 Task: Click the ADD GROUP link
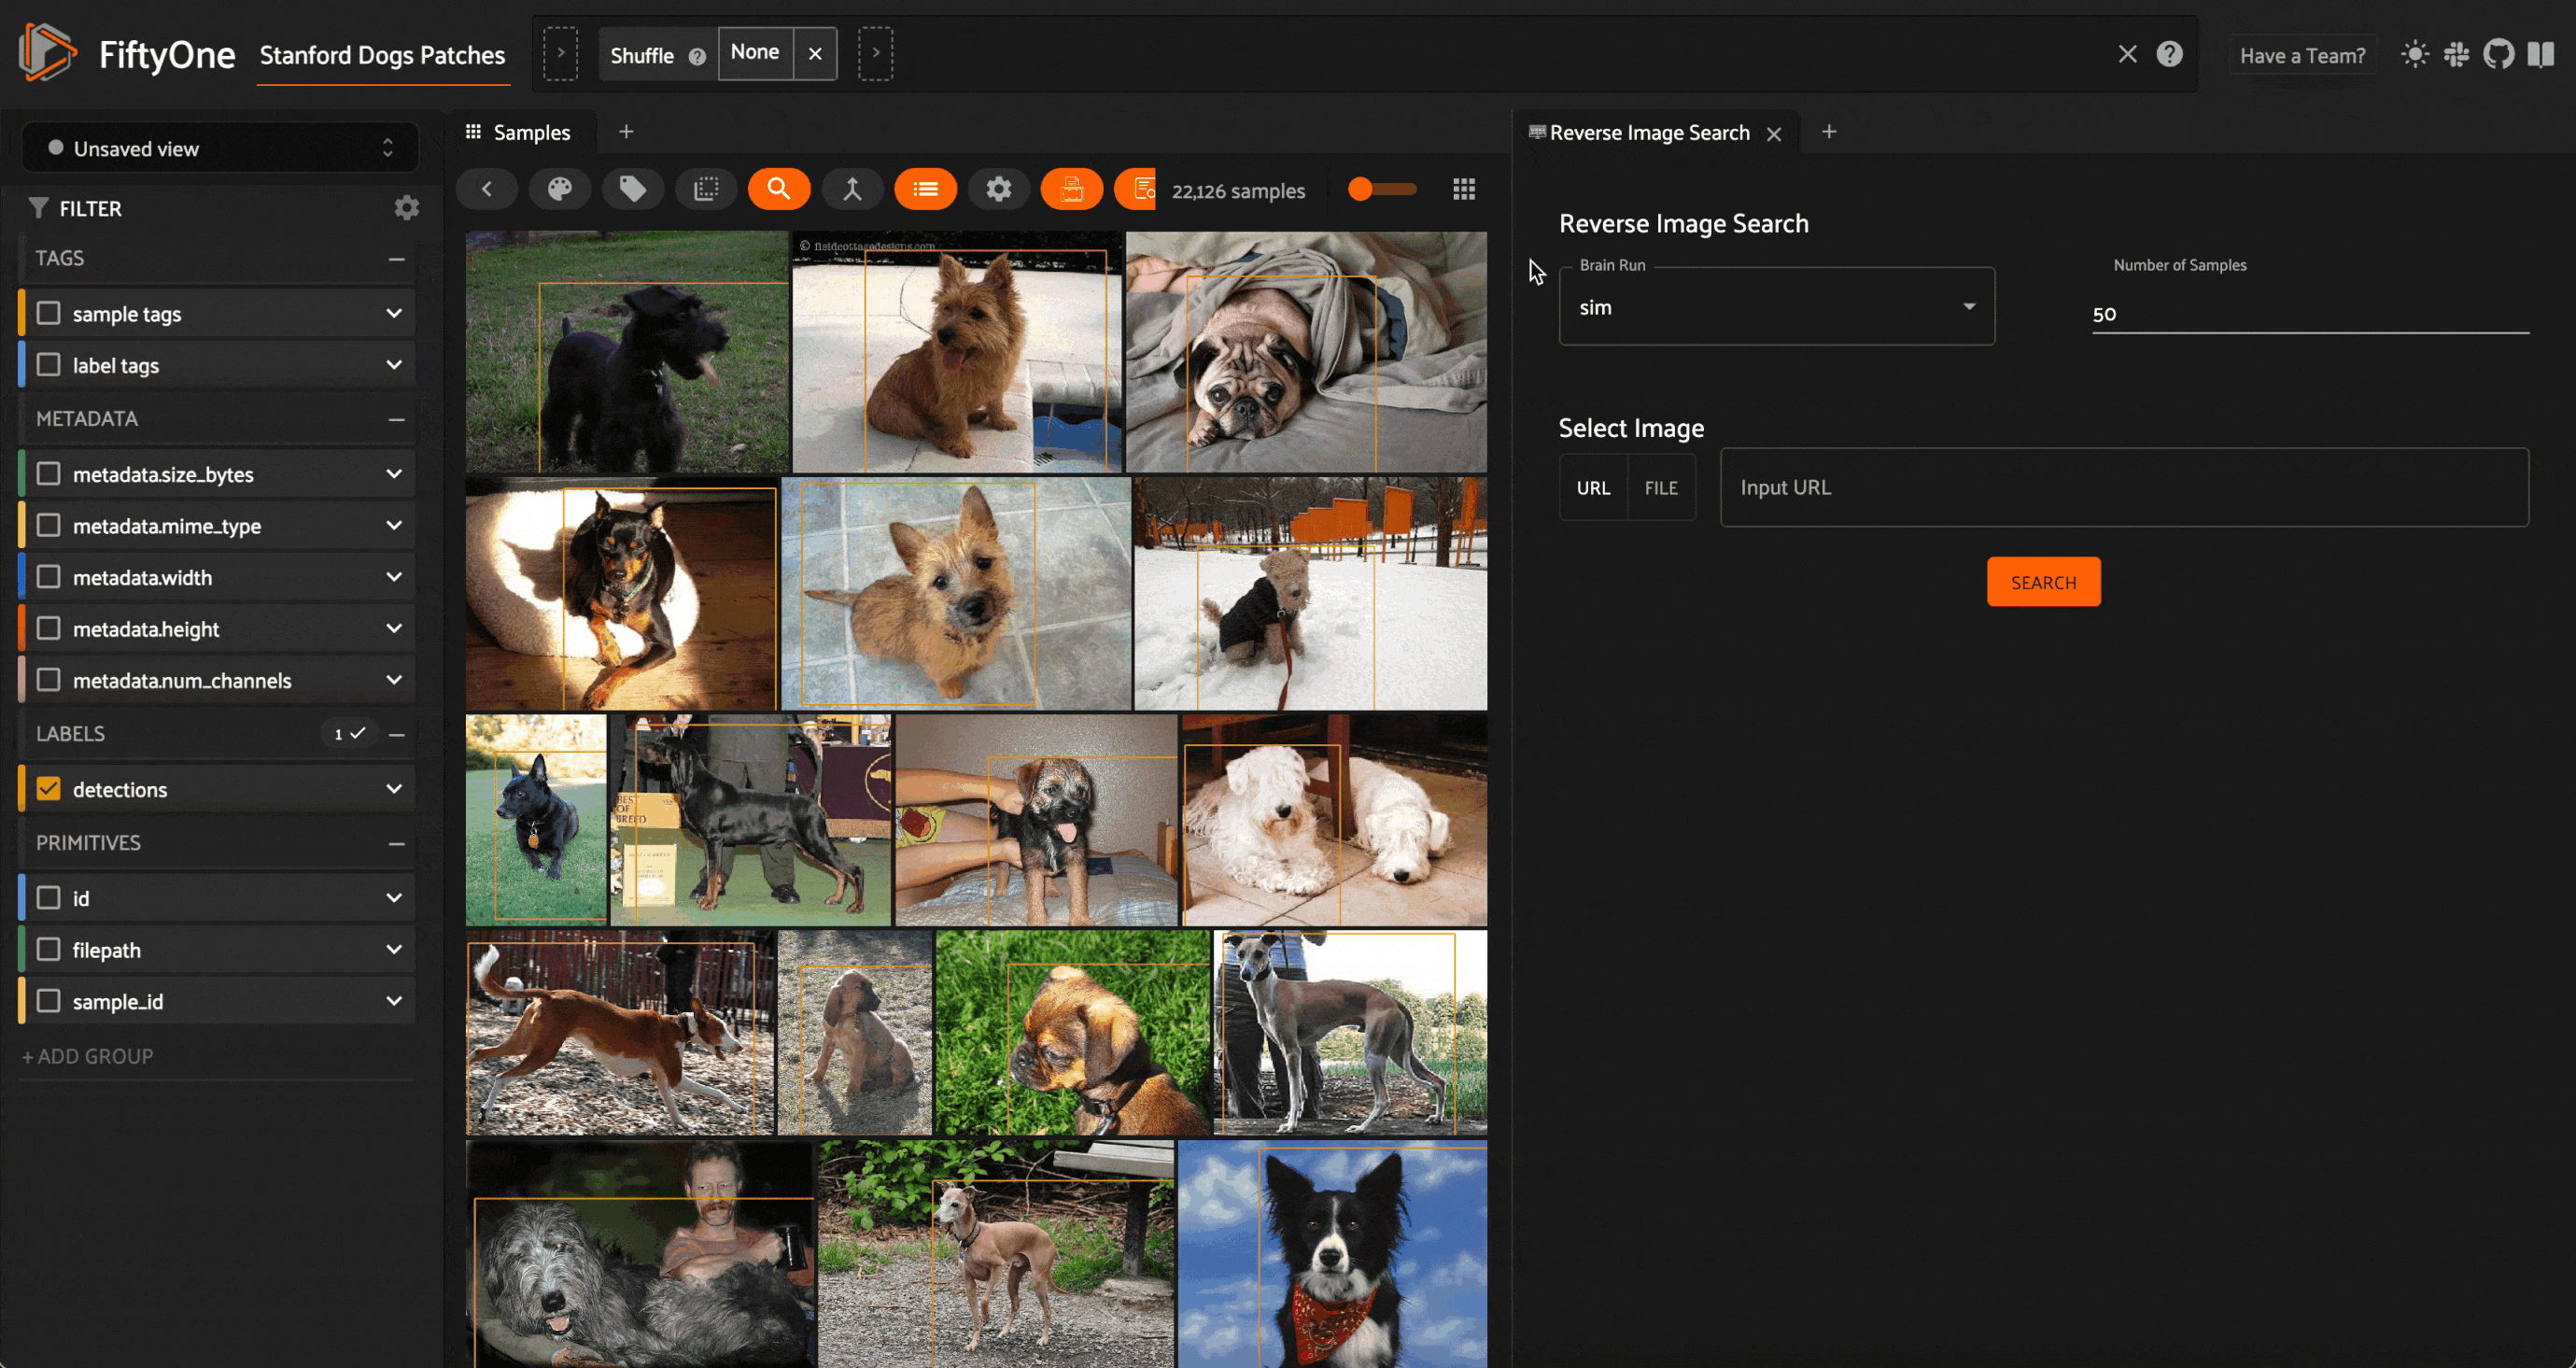[x=88, y=1056]
